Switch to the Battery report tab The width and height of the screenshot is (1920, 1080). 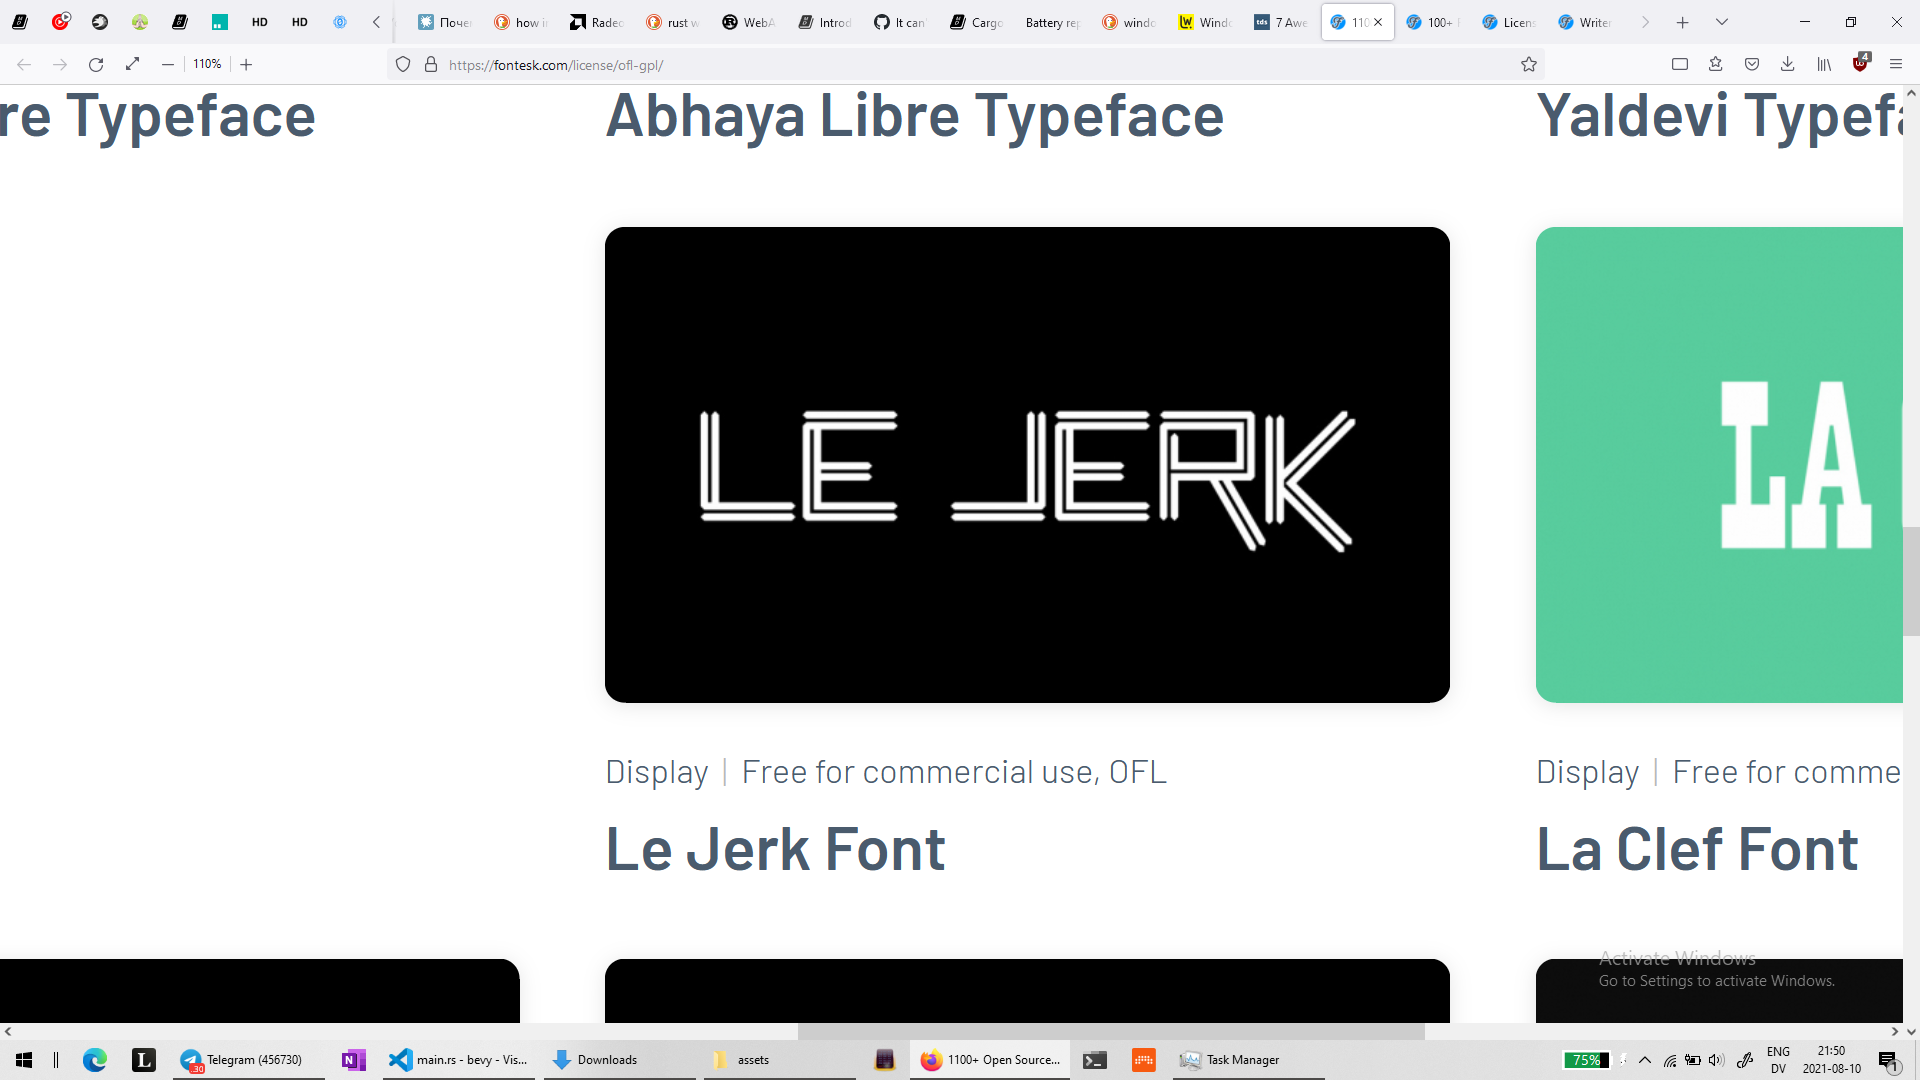[1052, 22]
